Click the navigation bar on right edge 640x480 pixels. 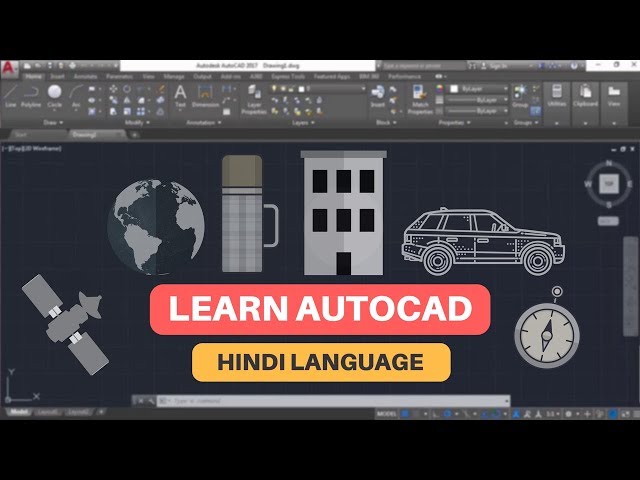coord(630,287)
